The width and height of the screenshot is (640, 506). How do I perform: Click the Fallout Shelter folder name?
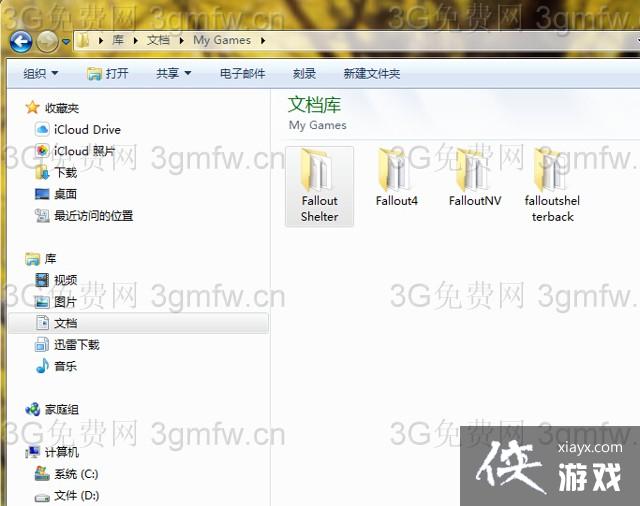(x=320, y=209)
